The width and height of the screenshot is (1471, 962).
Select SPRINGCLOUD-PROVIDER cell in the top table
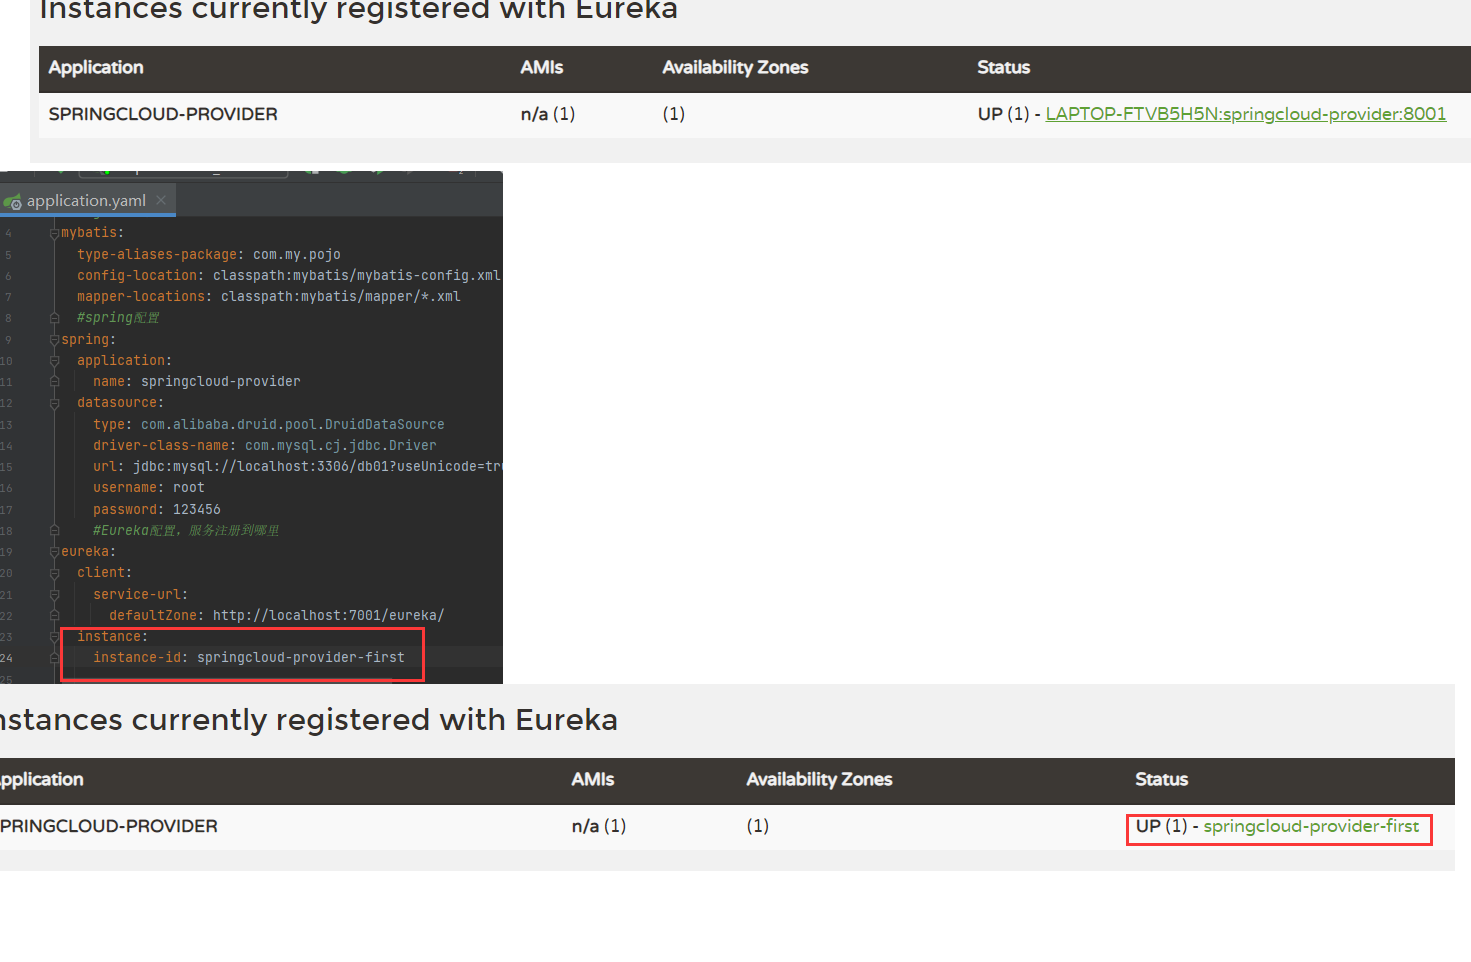pos(163,114)
